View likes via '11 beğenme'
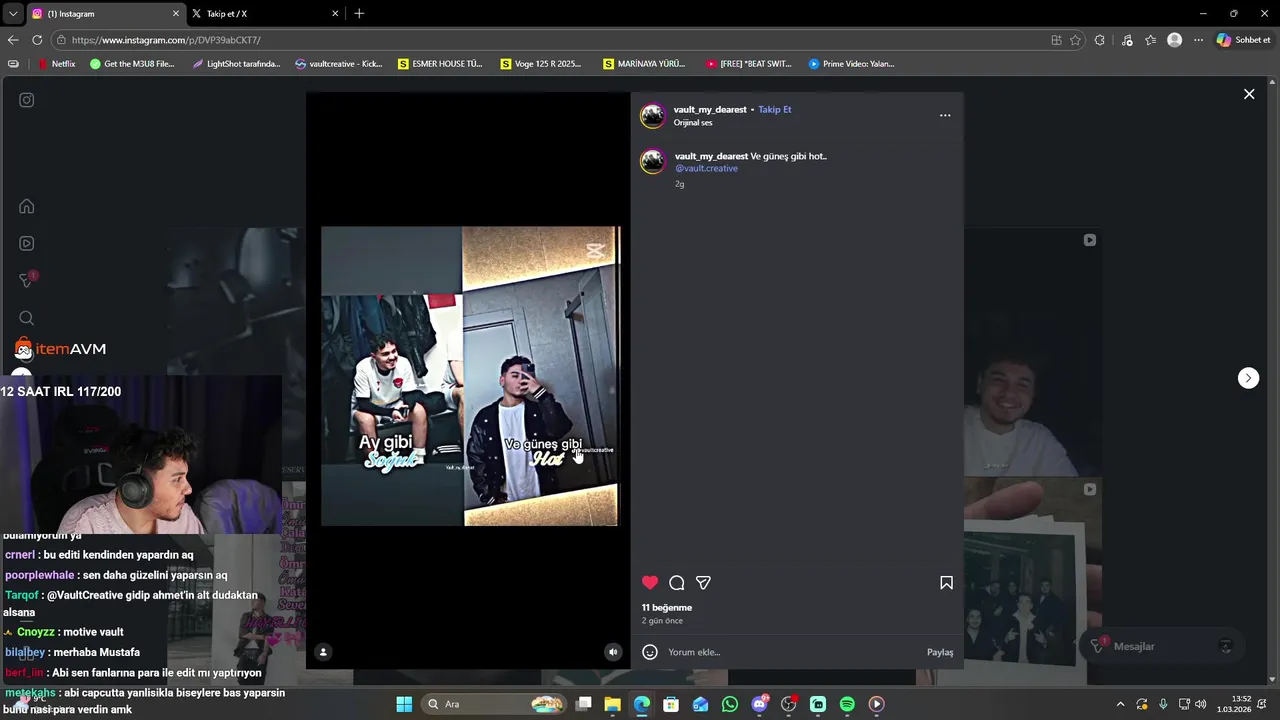 pyautogui.click(x=667, y=608)
